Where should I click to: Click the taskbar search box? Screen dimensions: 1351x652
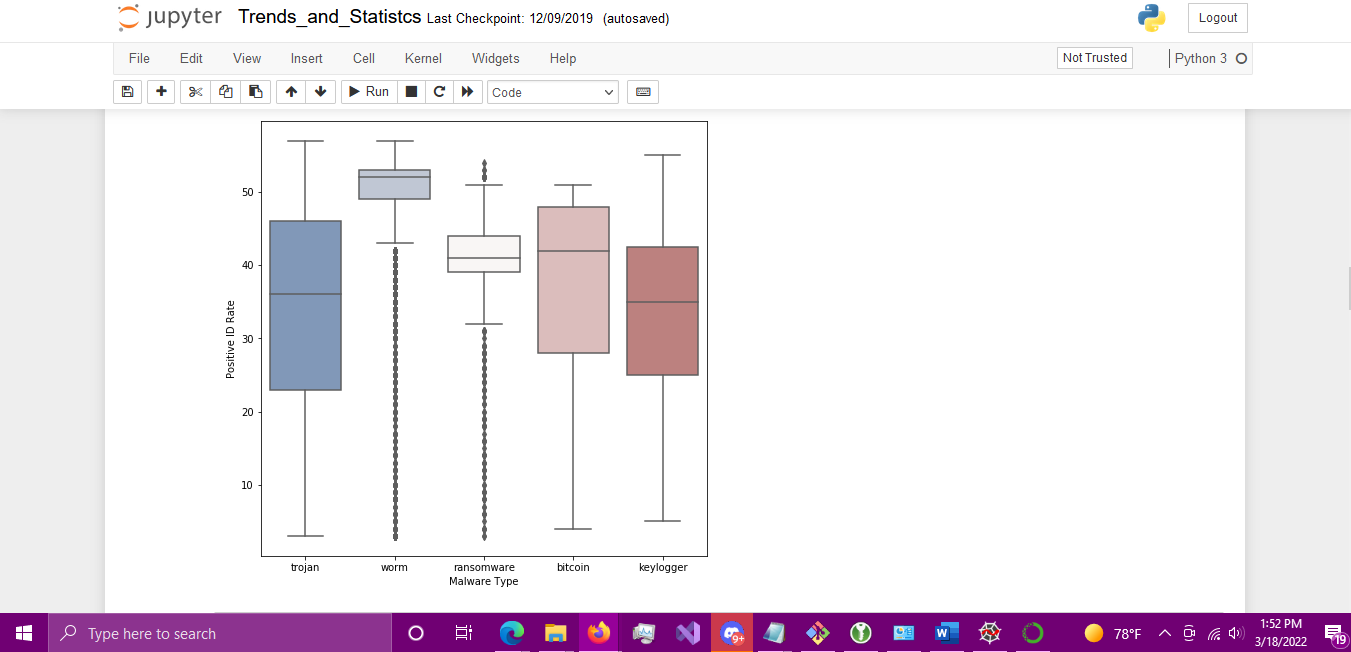220,633
